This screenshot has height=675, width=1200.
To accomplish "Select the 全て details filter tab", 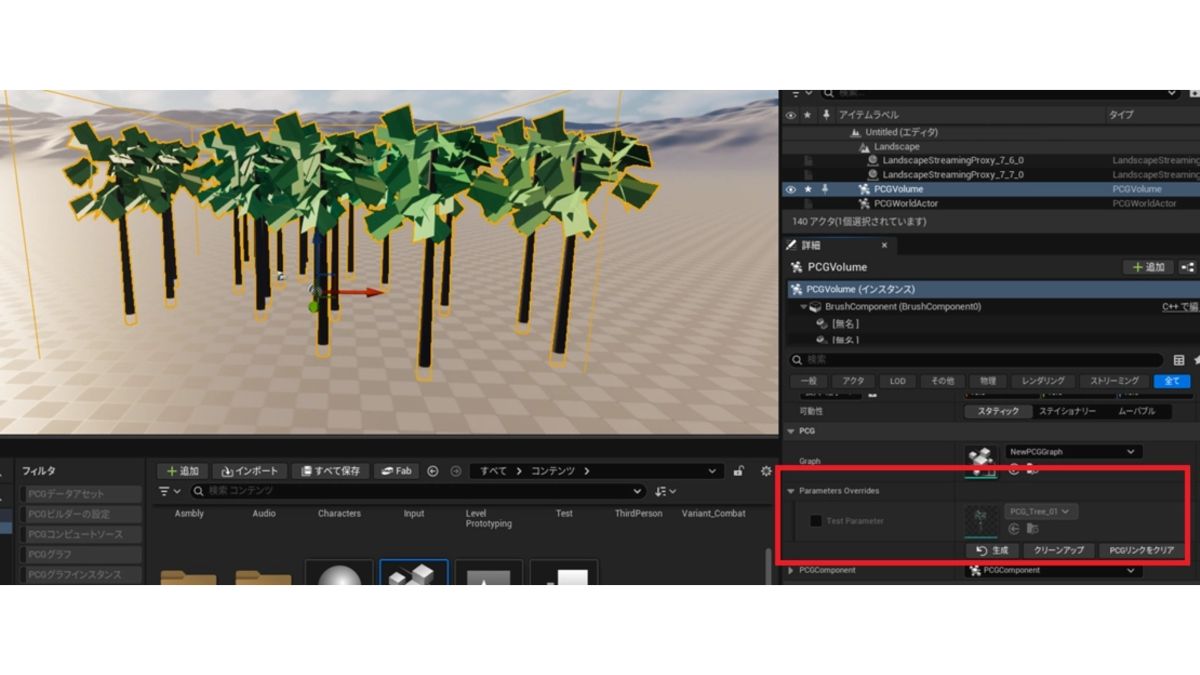I will coord(1172,381).
